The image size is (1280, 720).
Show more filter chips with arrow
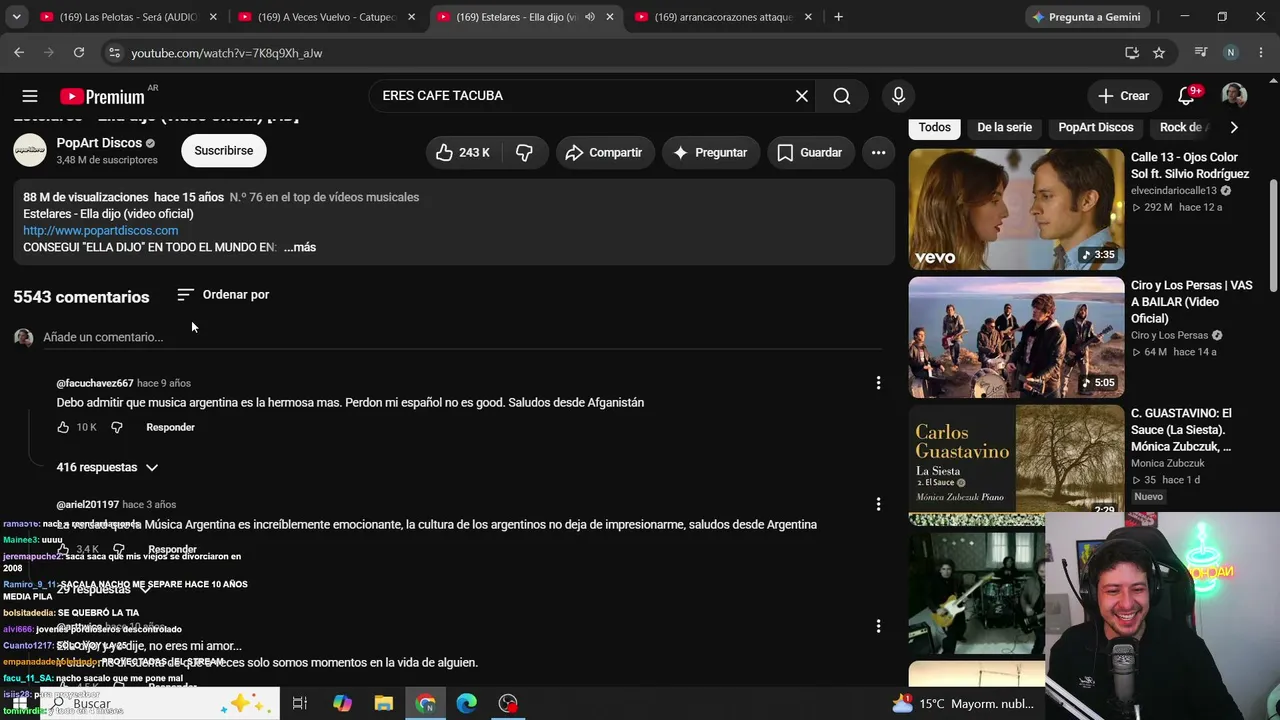point(1234,127)
